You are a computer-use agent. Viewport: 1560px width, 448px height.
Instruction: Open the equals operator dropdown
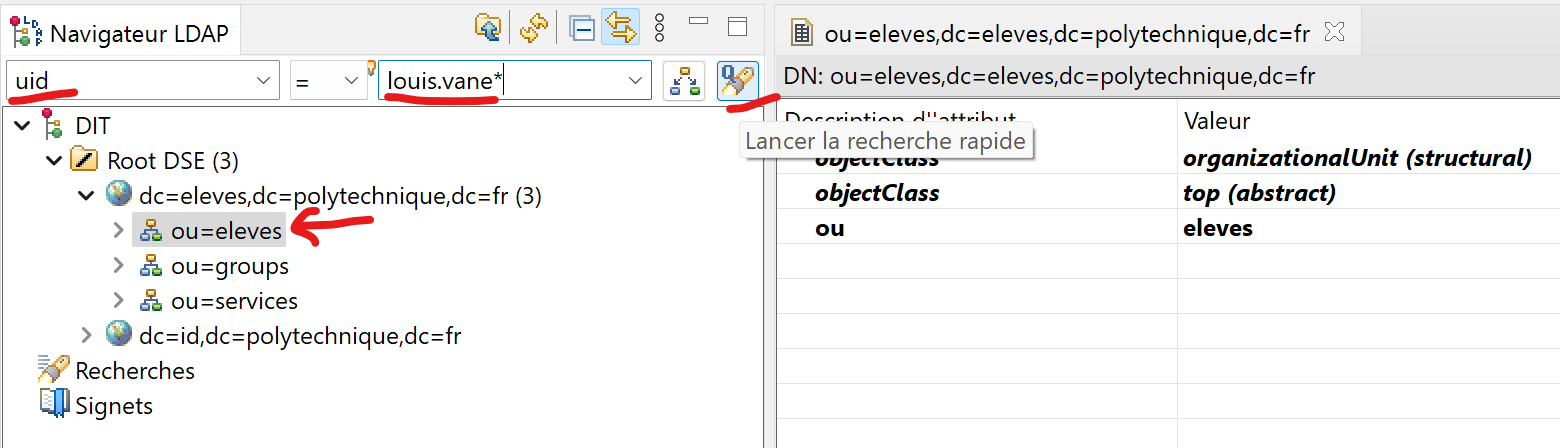tap(350, 81)
